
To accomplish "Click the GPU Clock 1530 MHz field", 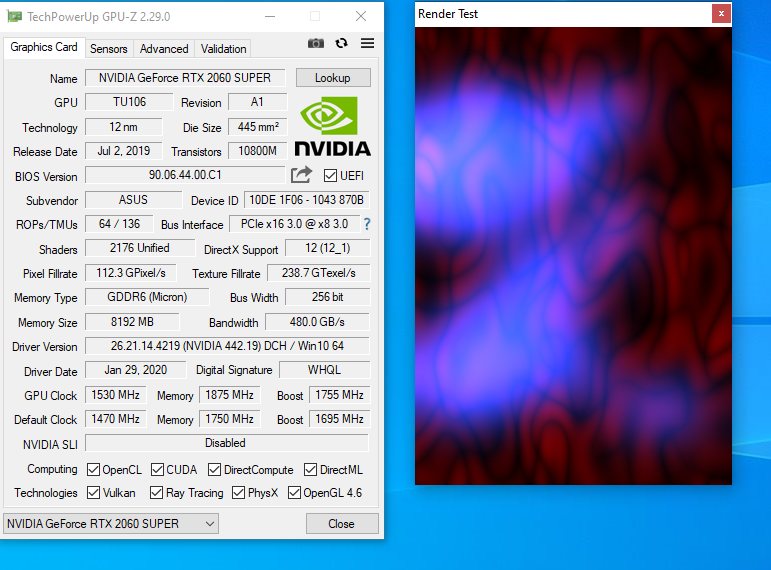I will click(x=116, y=395).
